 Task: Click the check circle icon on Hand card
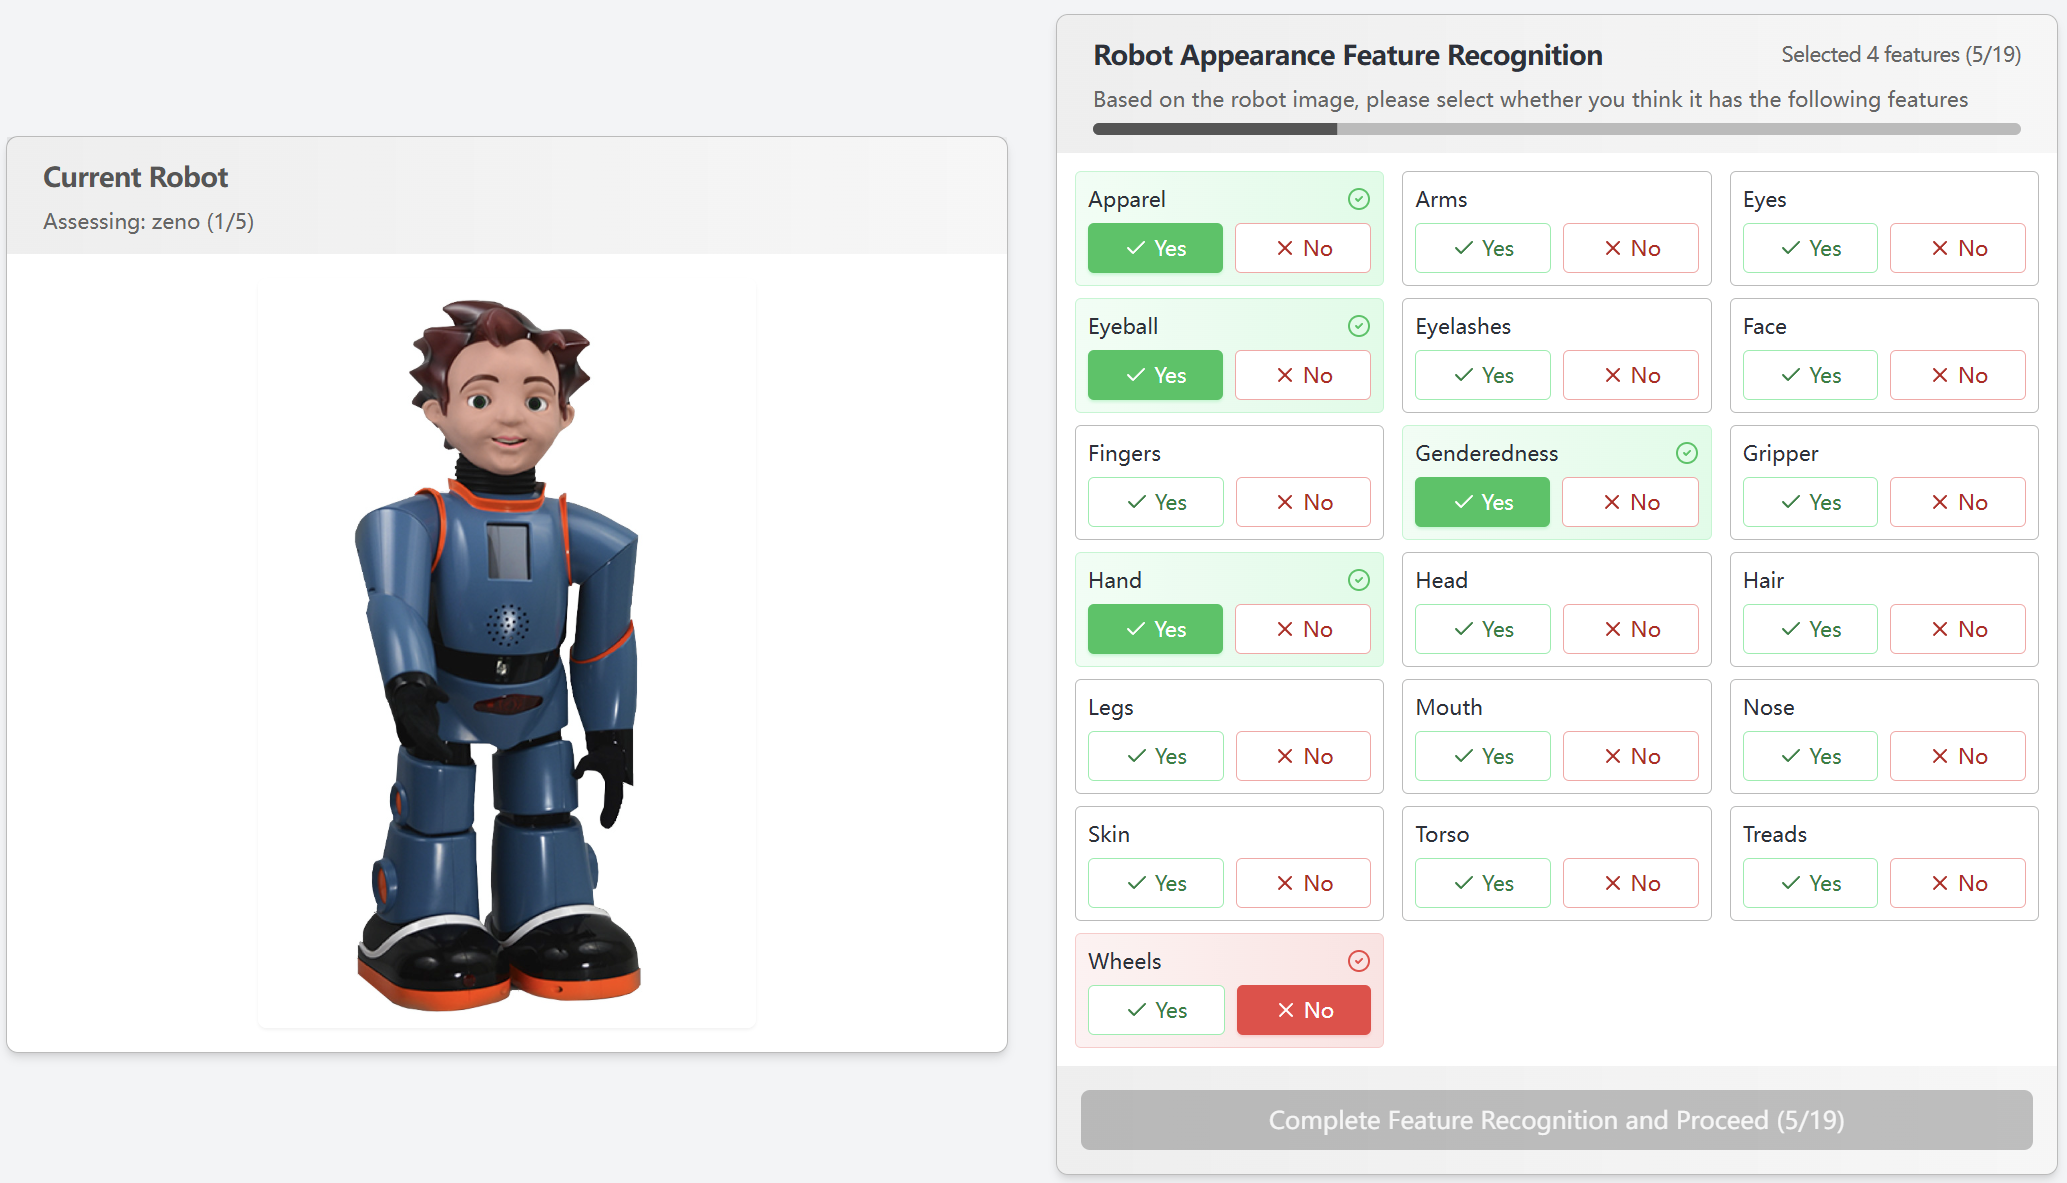pos(1358,580)
